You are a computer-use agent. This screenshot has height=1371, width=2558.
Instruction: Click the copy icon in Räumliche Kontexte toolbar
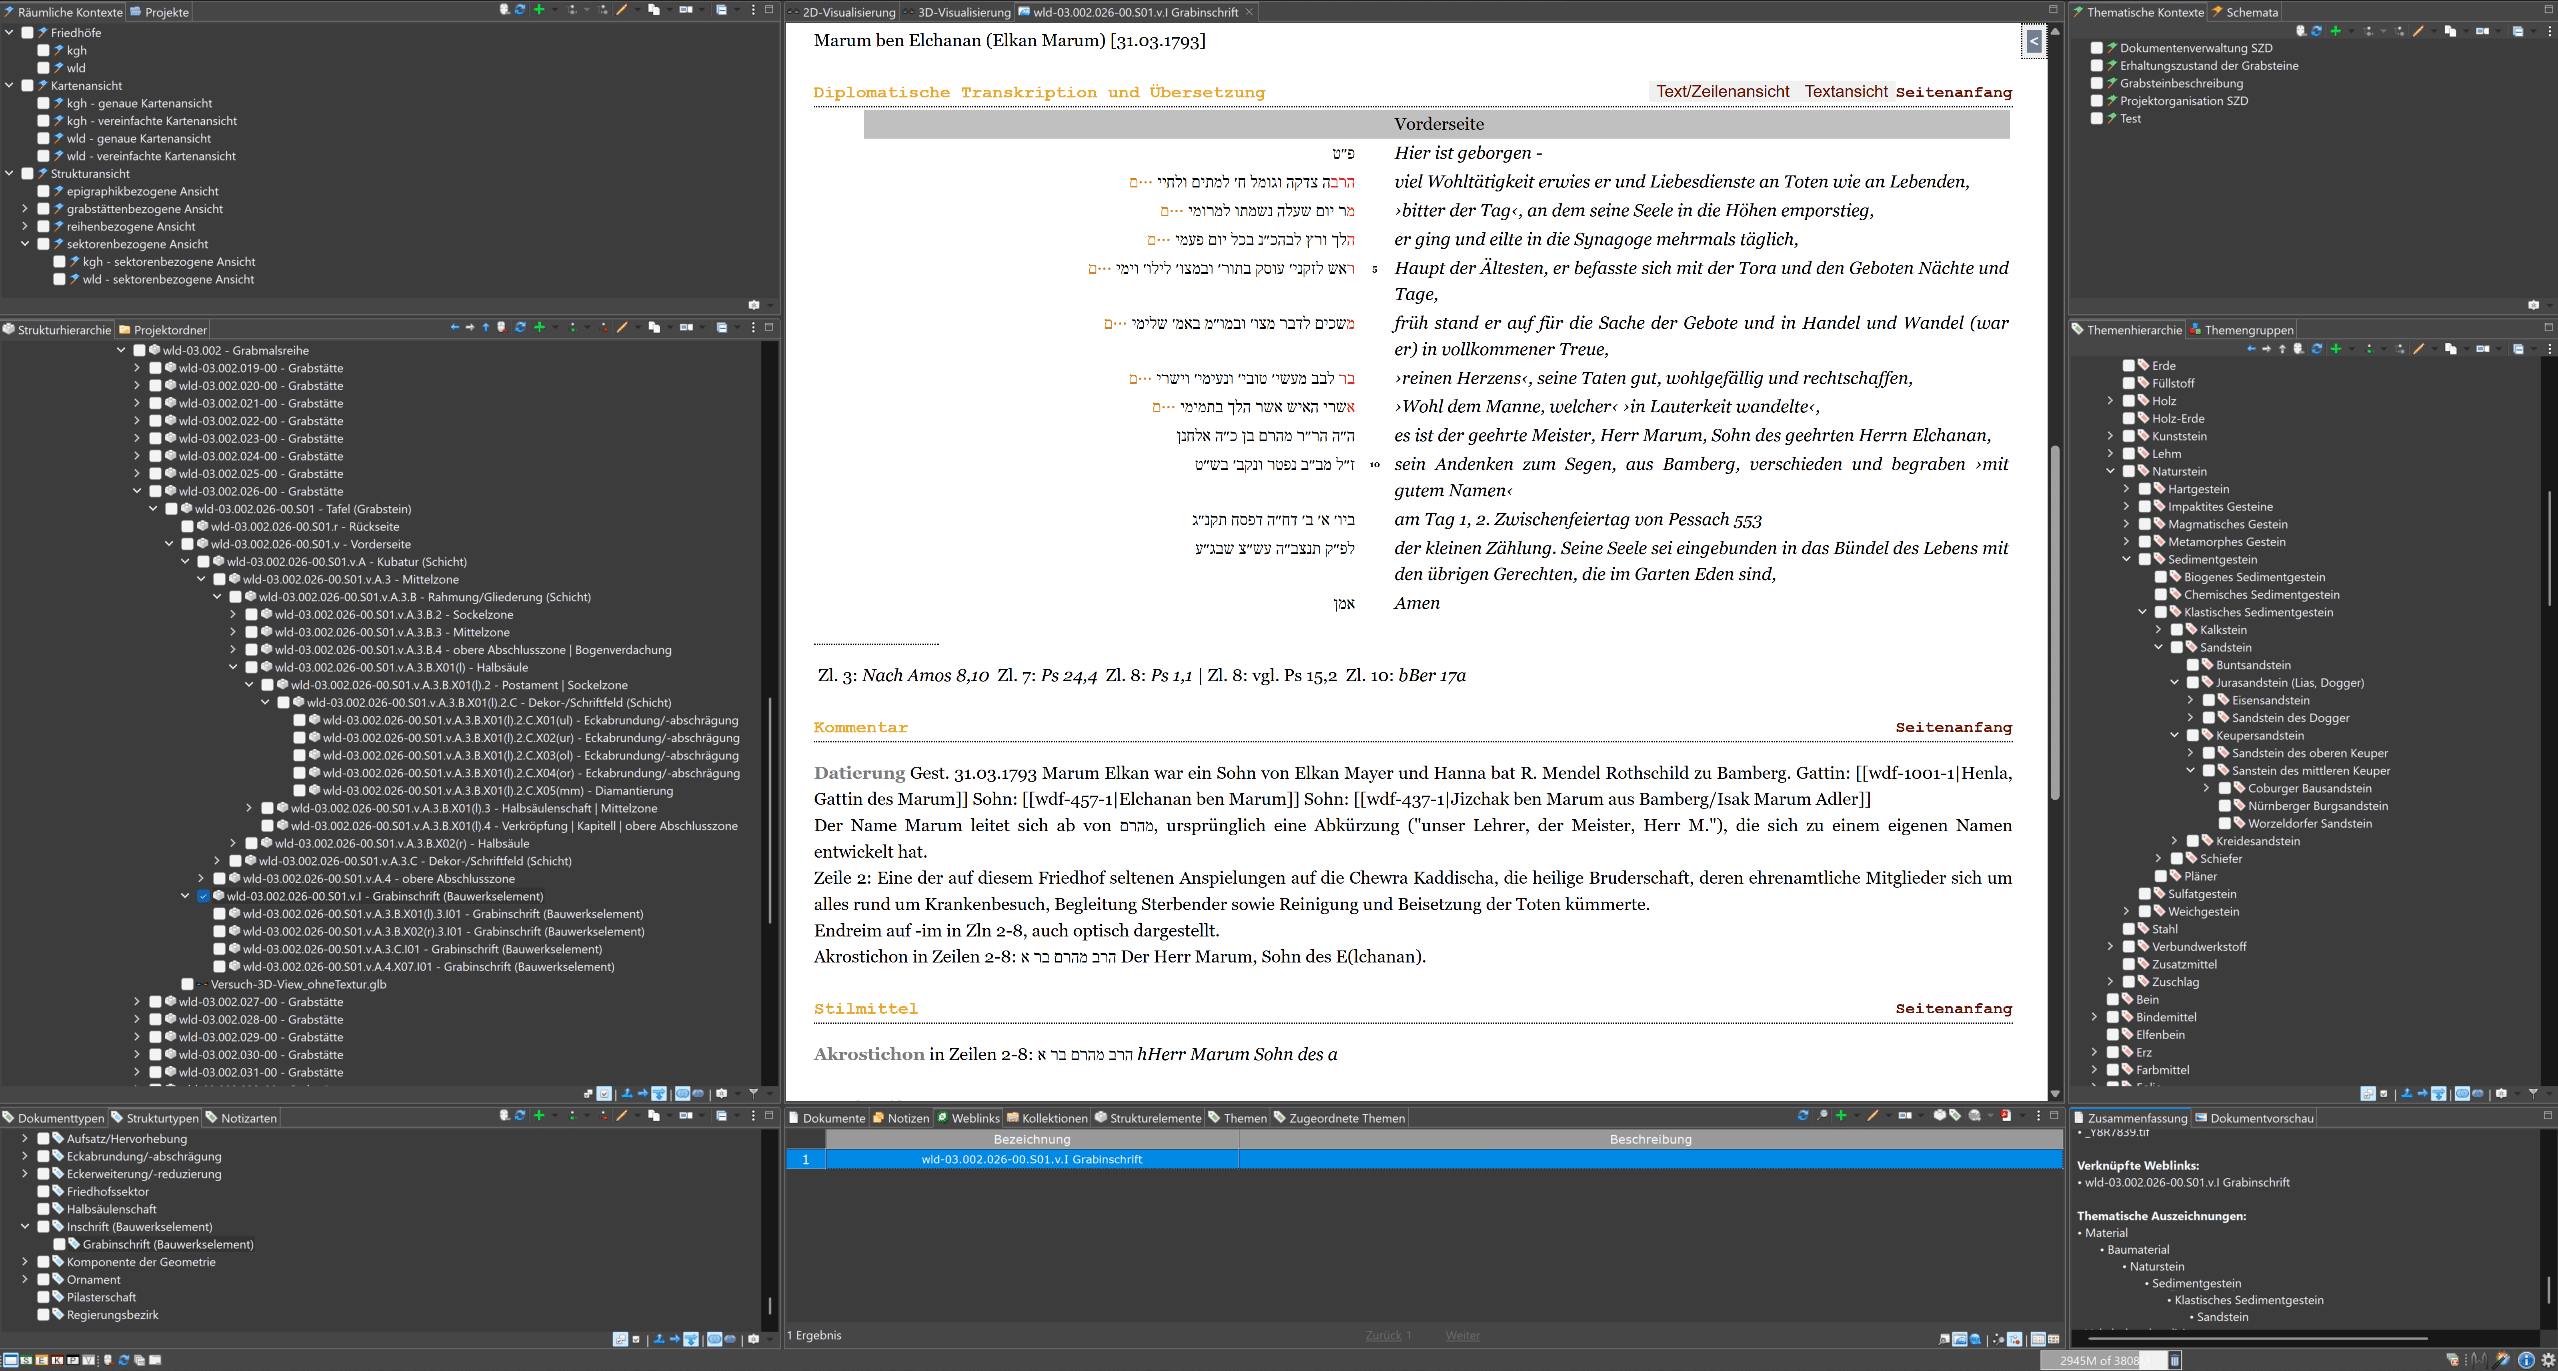(x=653, y=9)
